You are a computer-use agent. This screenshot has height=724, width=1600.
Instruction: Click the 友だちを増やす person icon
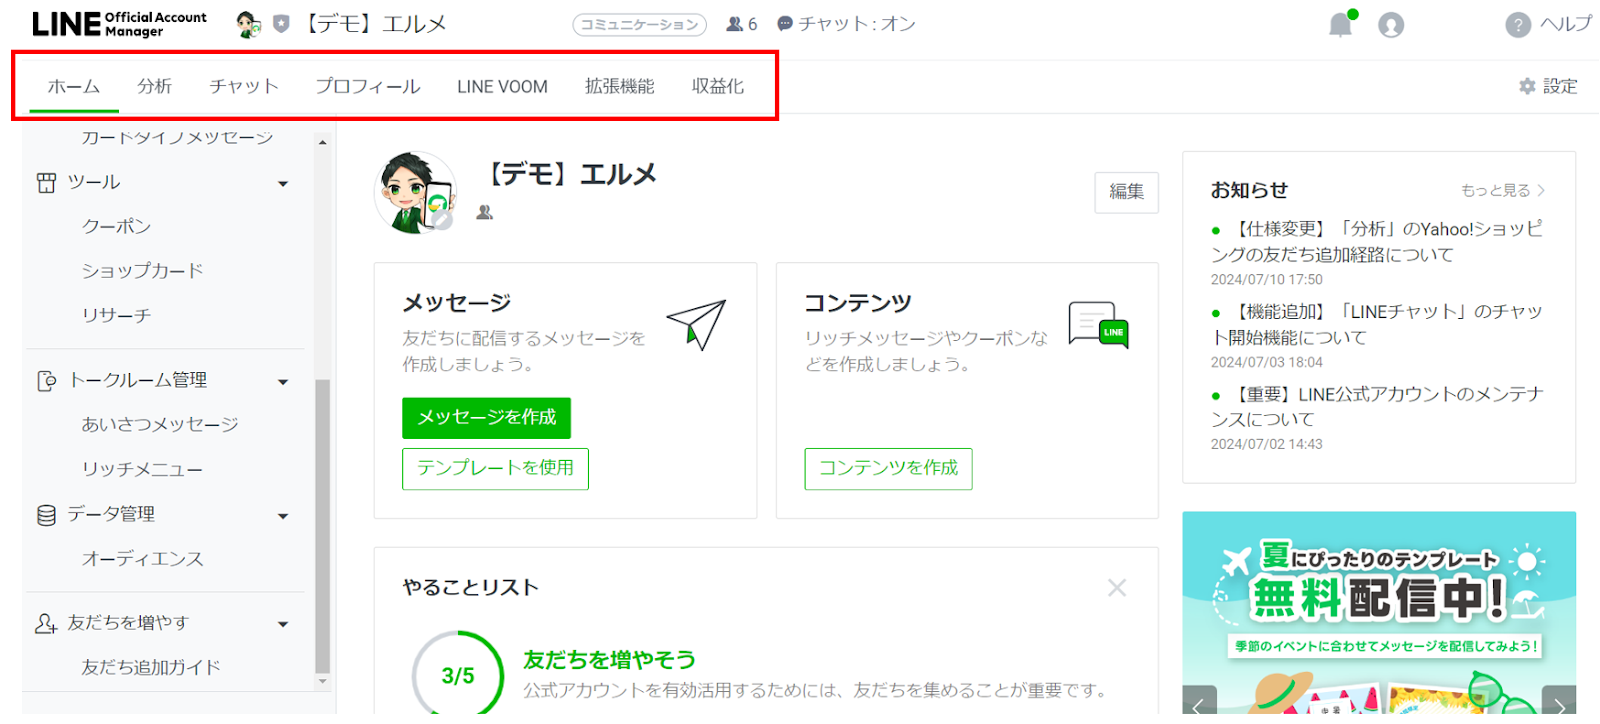coord(46,624)
